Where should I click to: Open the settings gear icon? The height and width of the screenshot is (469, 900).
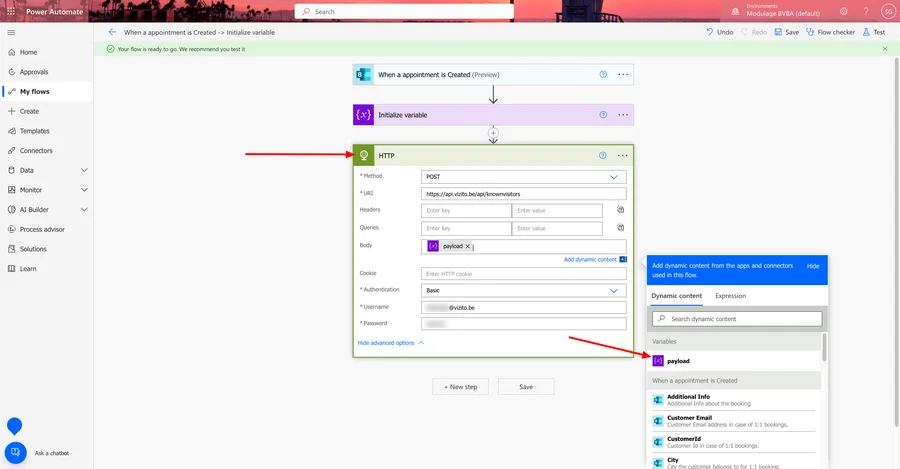pyautogui.click(x=843, y=11)
